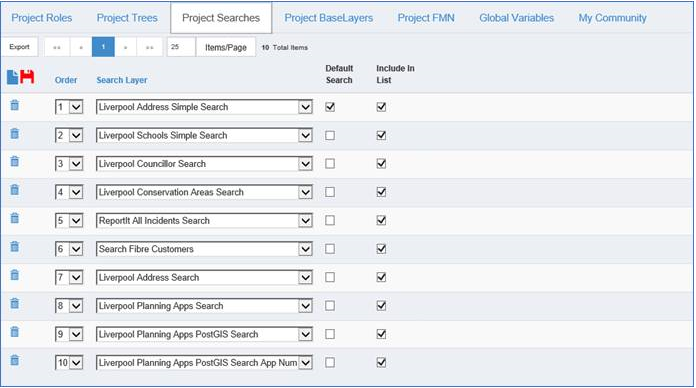
Task: Switch to the Project Trees tab
Action: 127,18
